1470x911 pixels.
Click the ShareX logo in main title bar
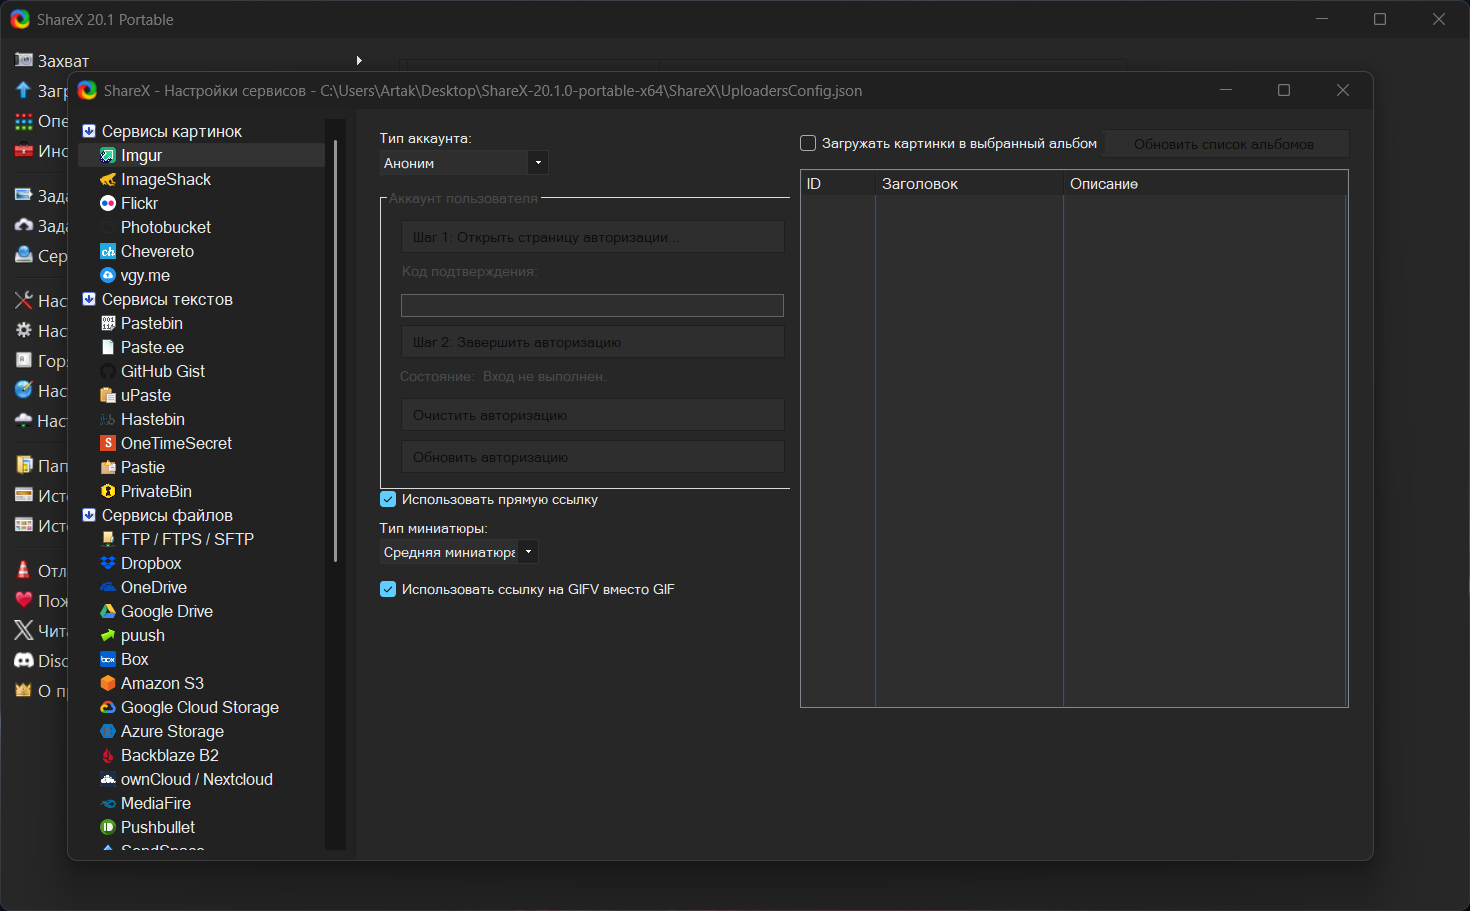[x=20, y=19]
